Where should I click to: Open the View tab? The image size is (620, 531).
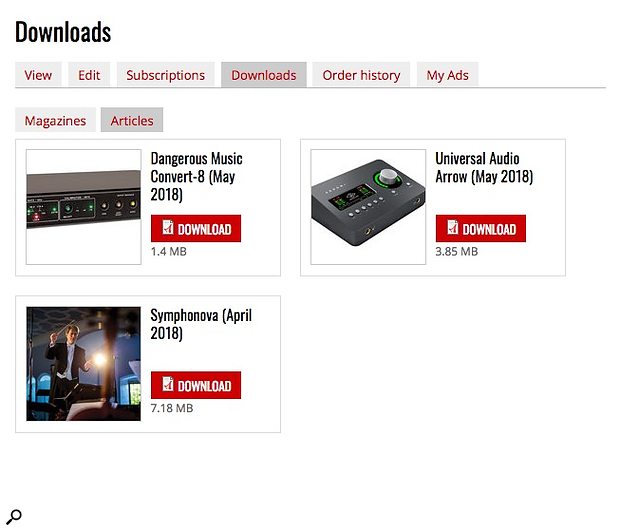click(x=38, y=75)
